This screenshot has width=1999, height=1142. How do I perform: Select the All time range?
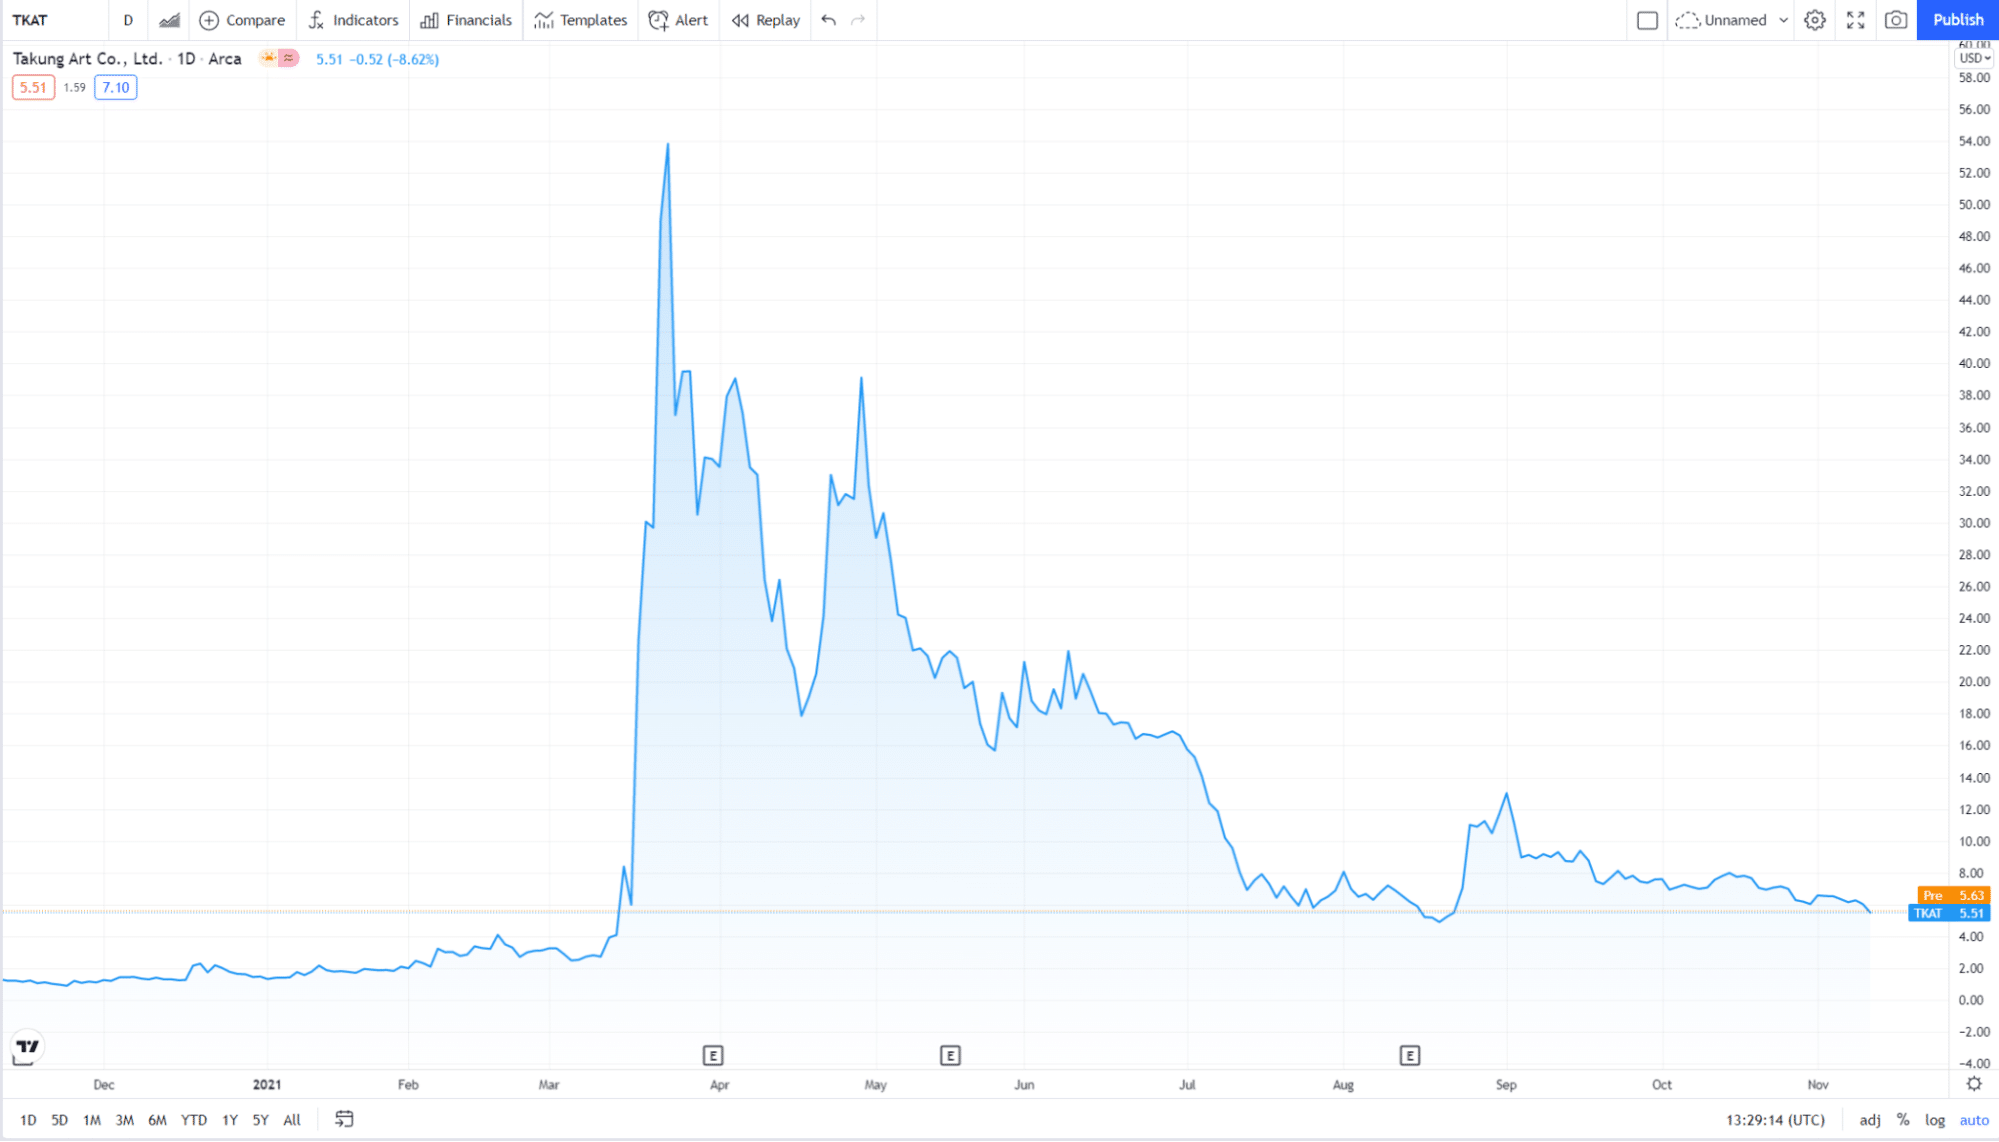pos(292,1120)
